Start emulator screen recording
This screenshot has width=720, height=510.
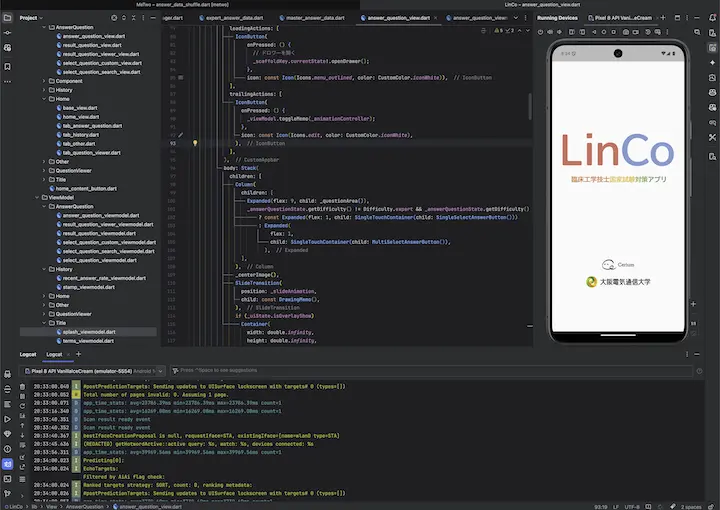pos(636,32)
